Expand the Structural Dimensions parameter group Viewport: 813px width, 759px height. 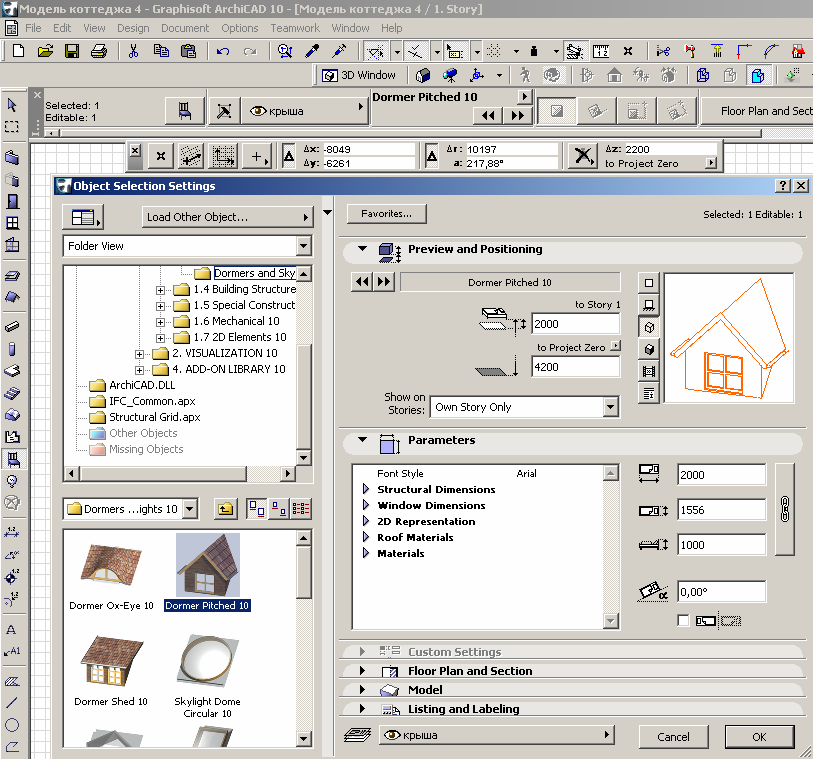click(x=366, y=489)
